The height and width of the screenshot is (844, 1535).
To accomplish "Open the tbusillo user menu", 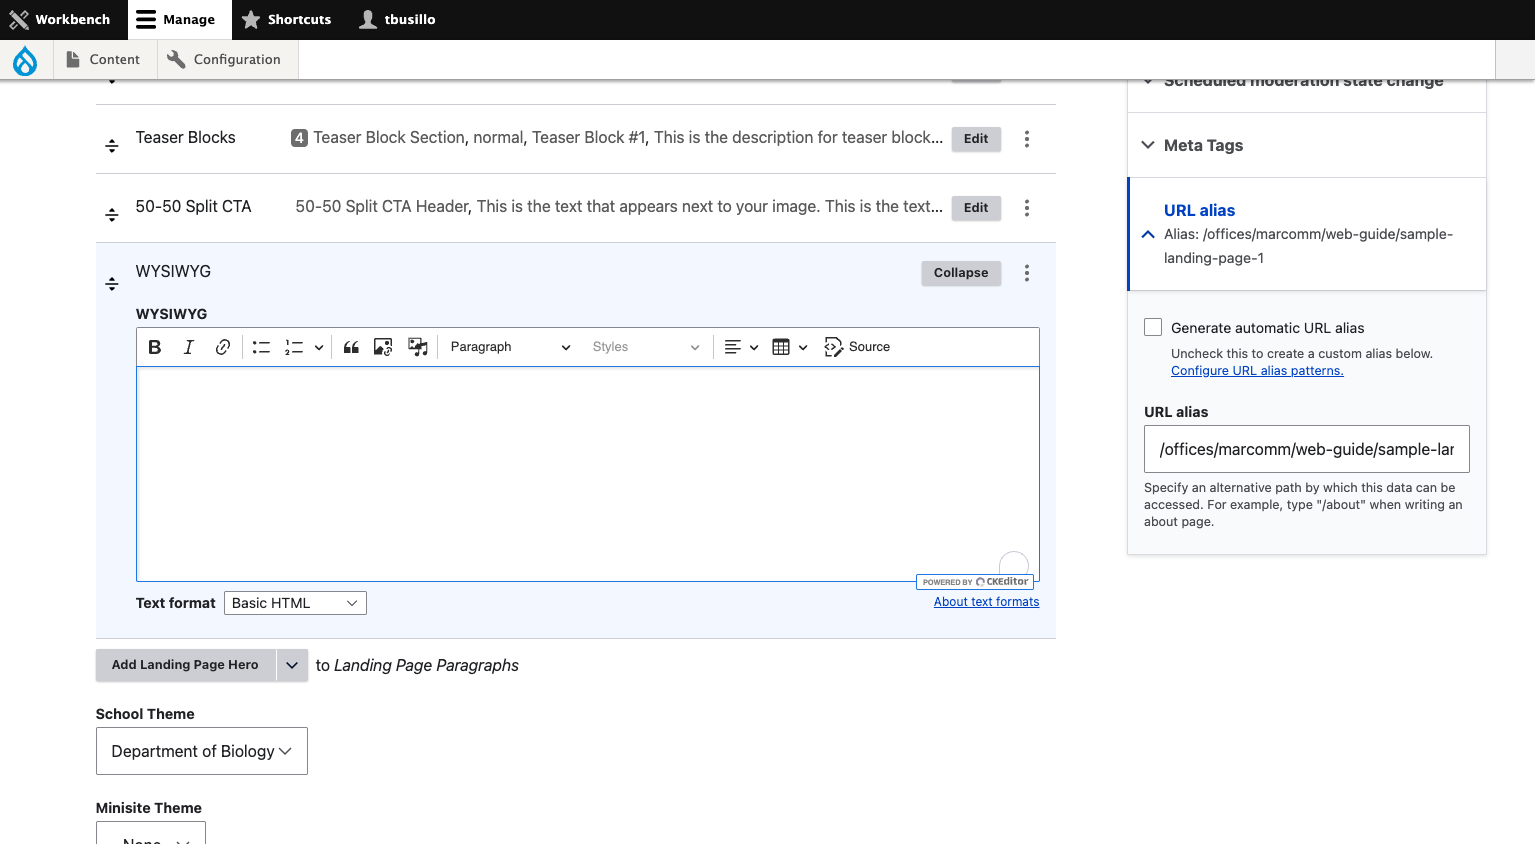I will click(398, 20).
